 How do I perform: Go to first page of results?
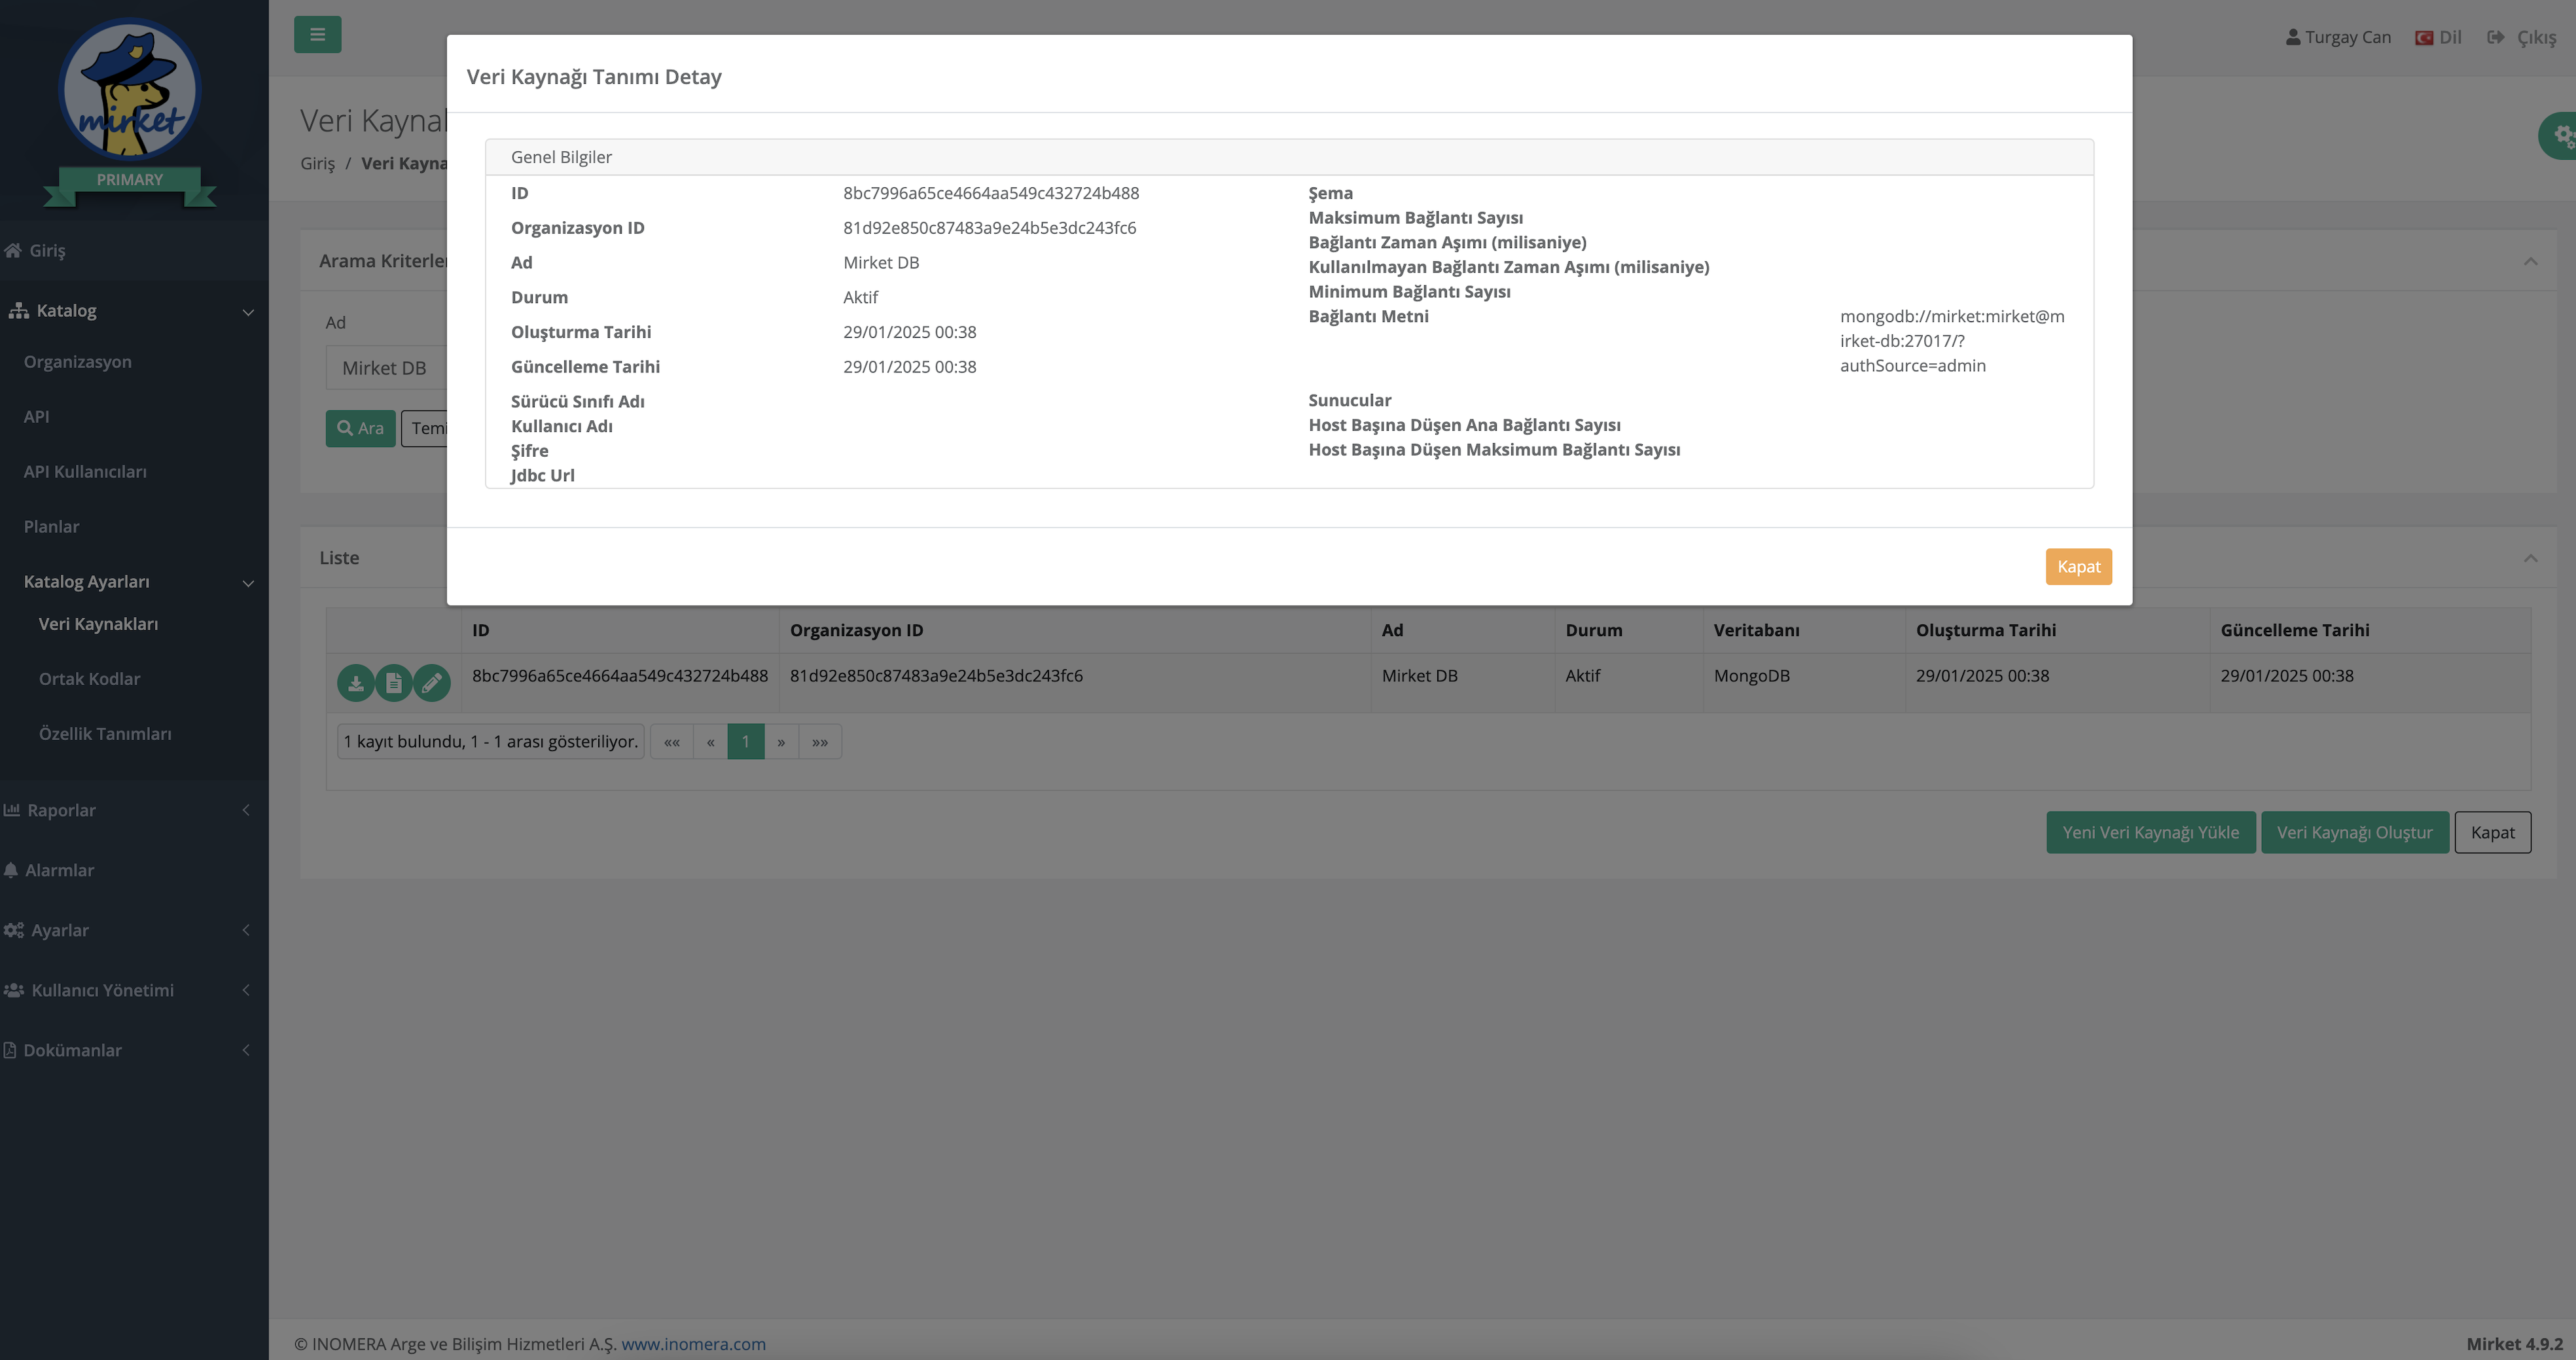tap(672, 741)
